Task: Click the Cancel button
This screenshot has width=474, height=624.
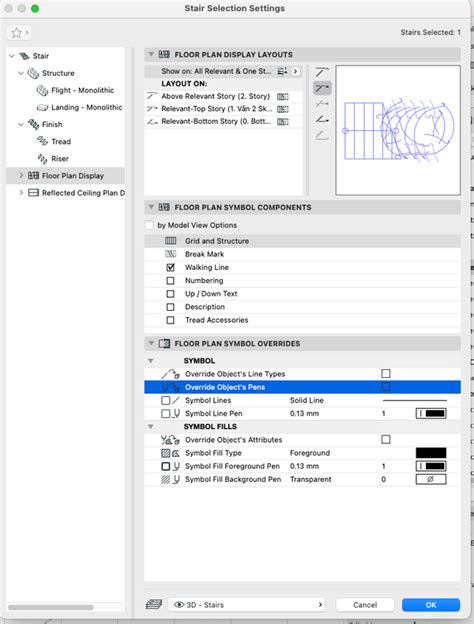Action: pyautogui.click(x=365, y=604)
